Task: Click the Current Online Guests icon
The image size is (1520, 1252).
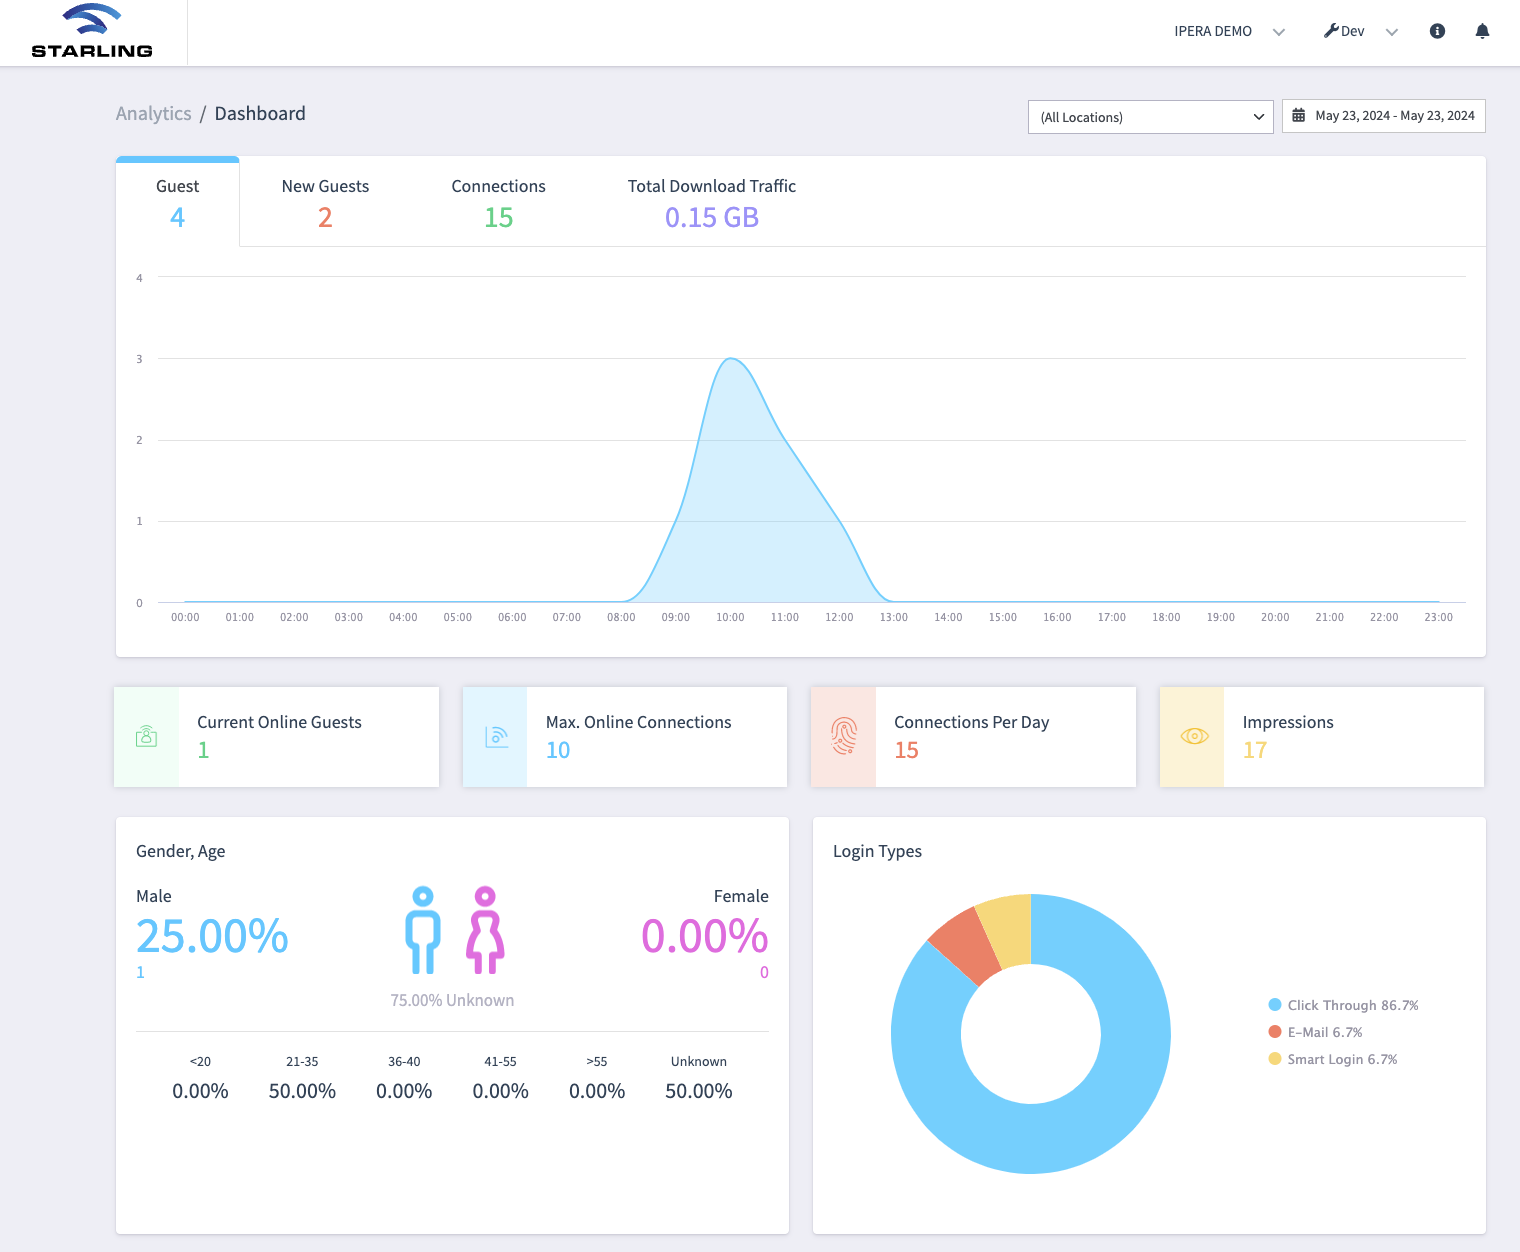Action: (146, 737)
